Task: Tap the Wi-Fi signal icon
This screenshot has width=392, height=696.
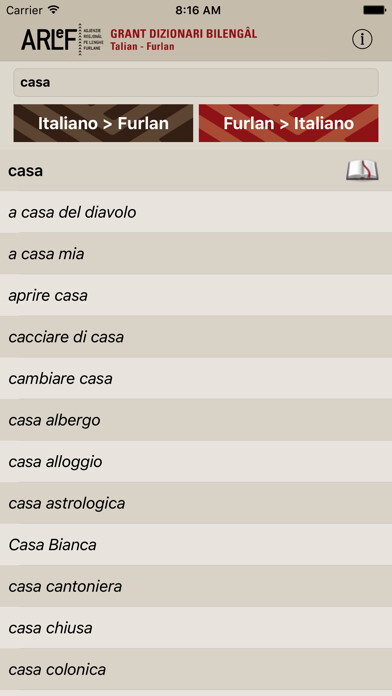Action: point(53,10)
